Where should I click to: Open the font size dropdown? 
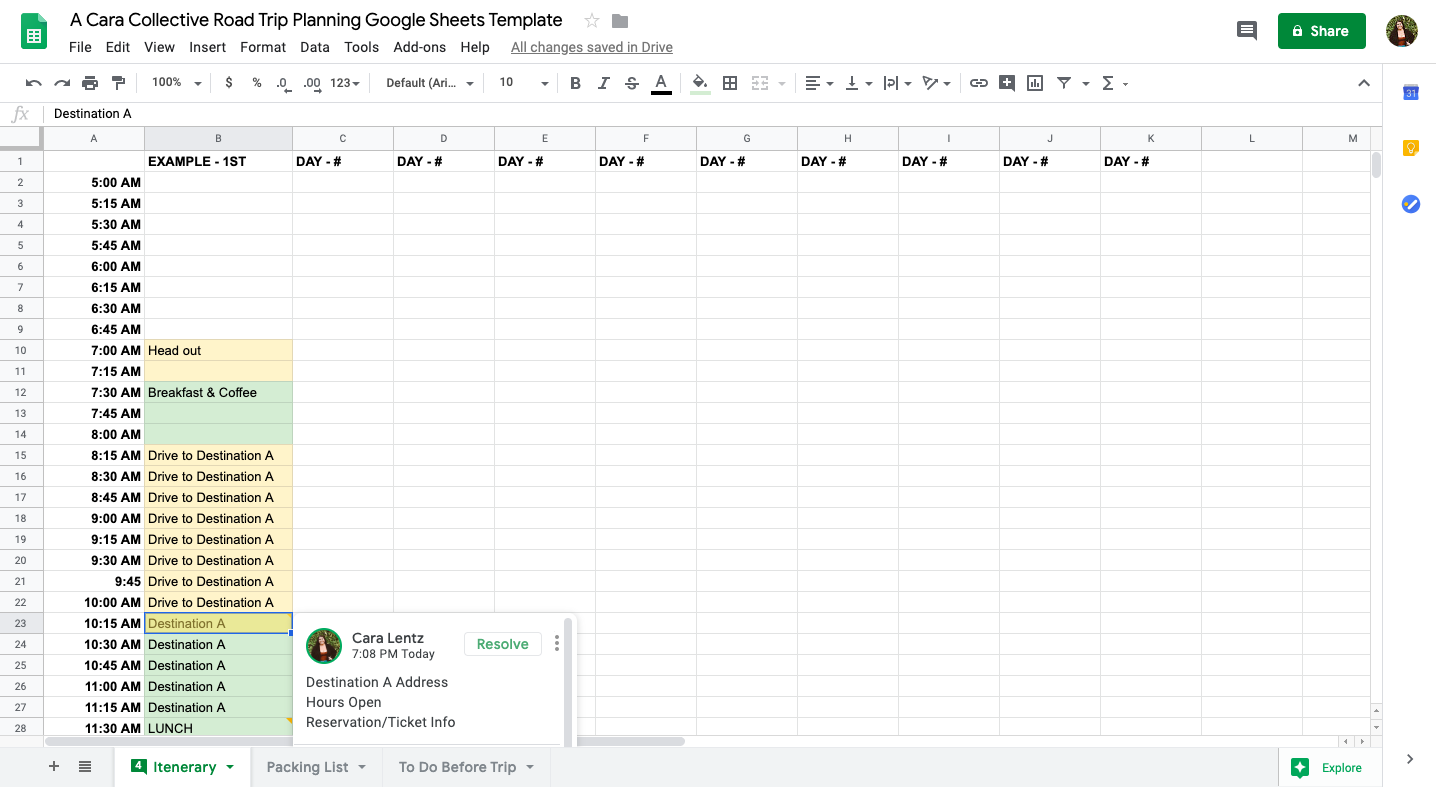pos(524,83)
